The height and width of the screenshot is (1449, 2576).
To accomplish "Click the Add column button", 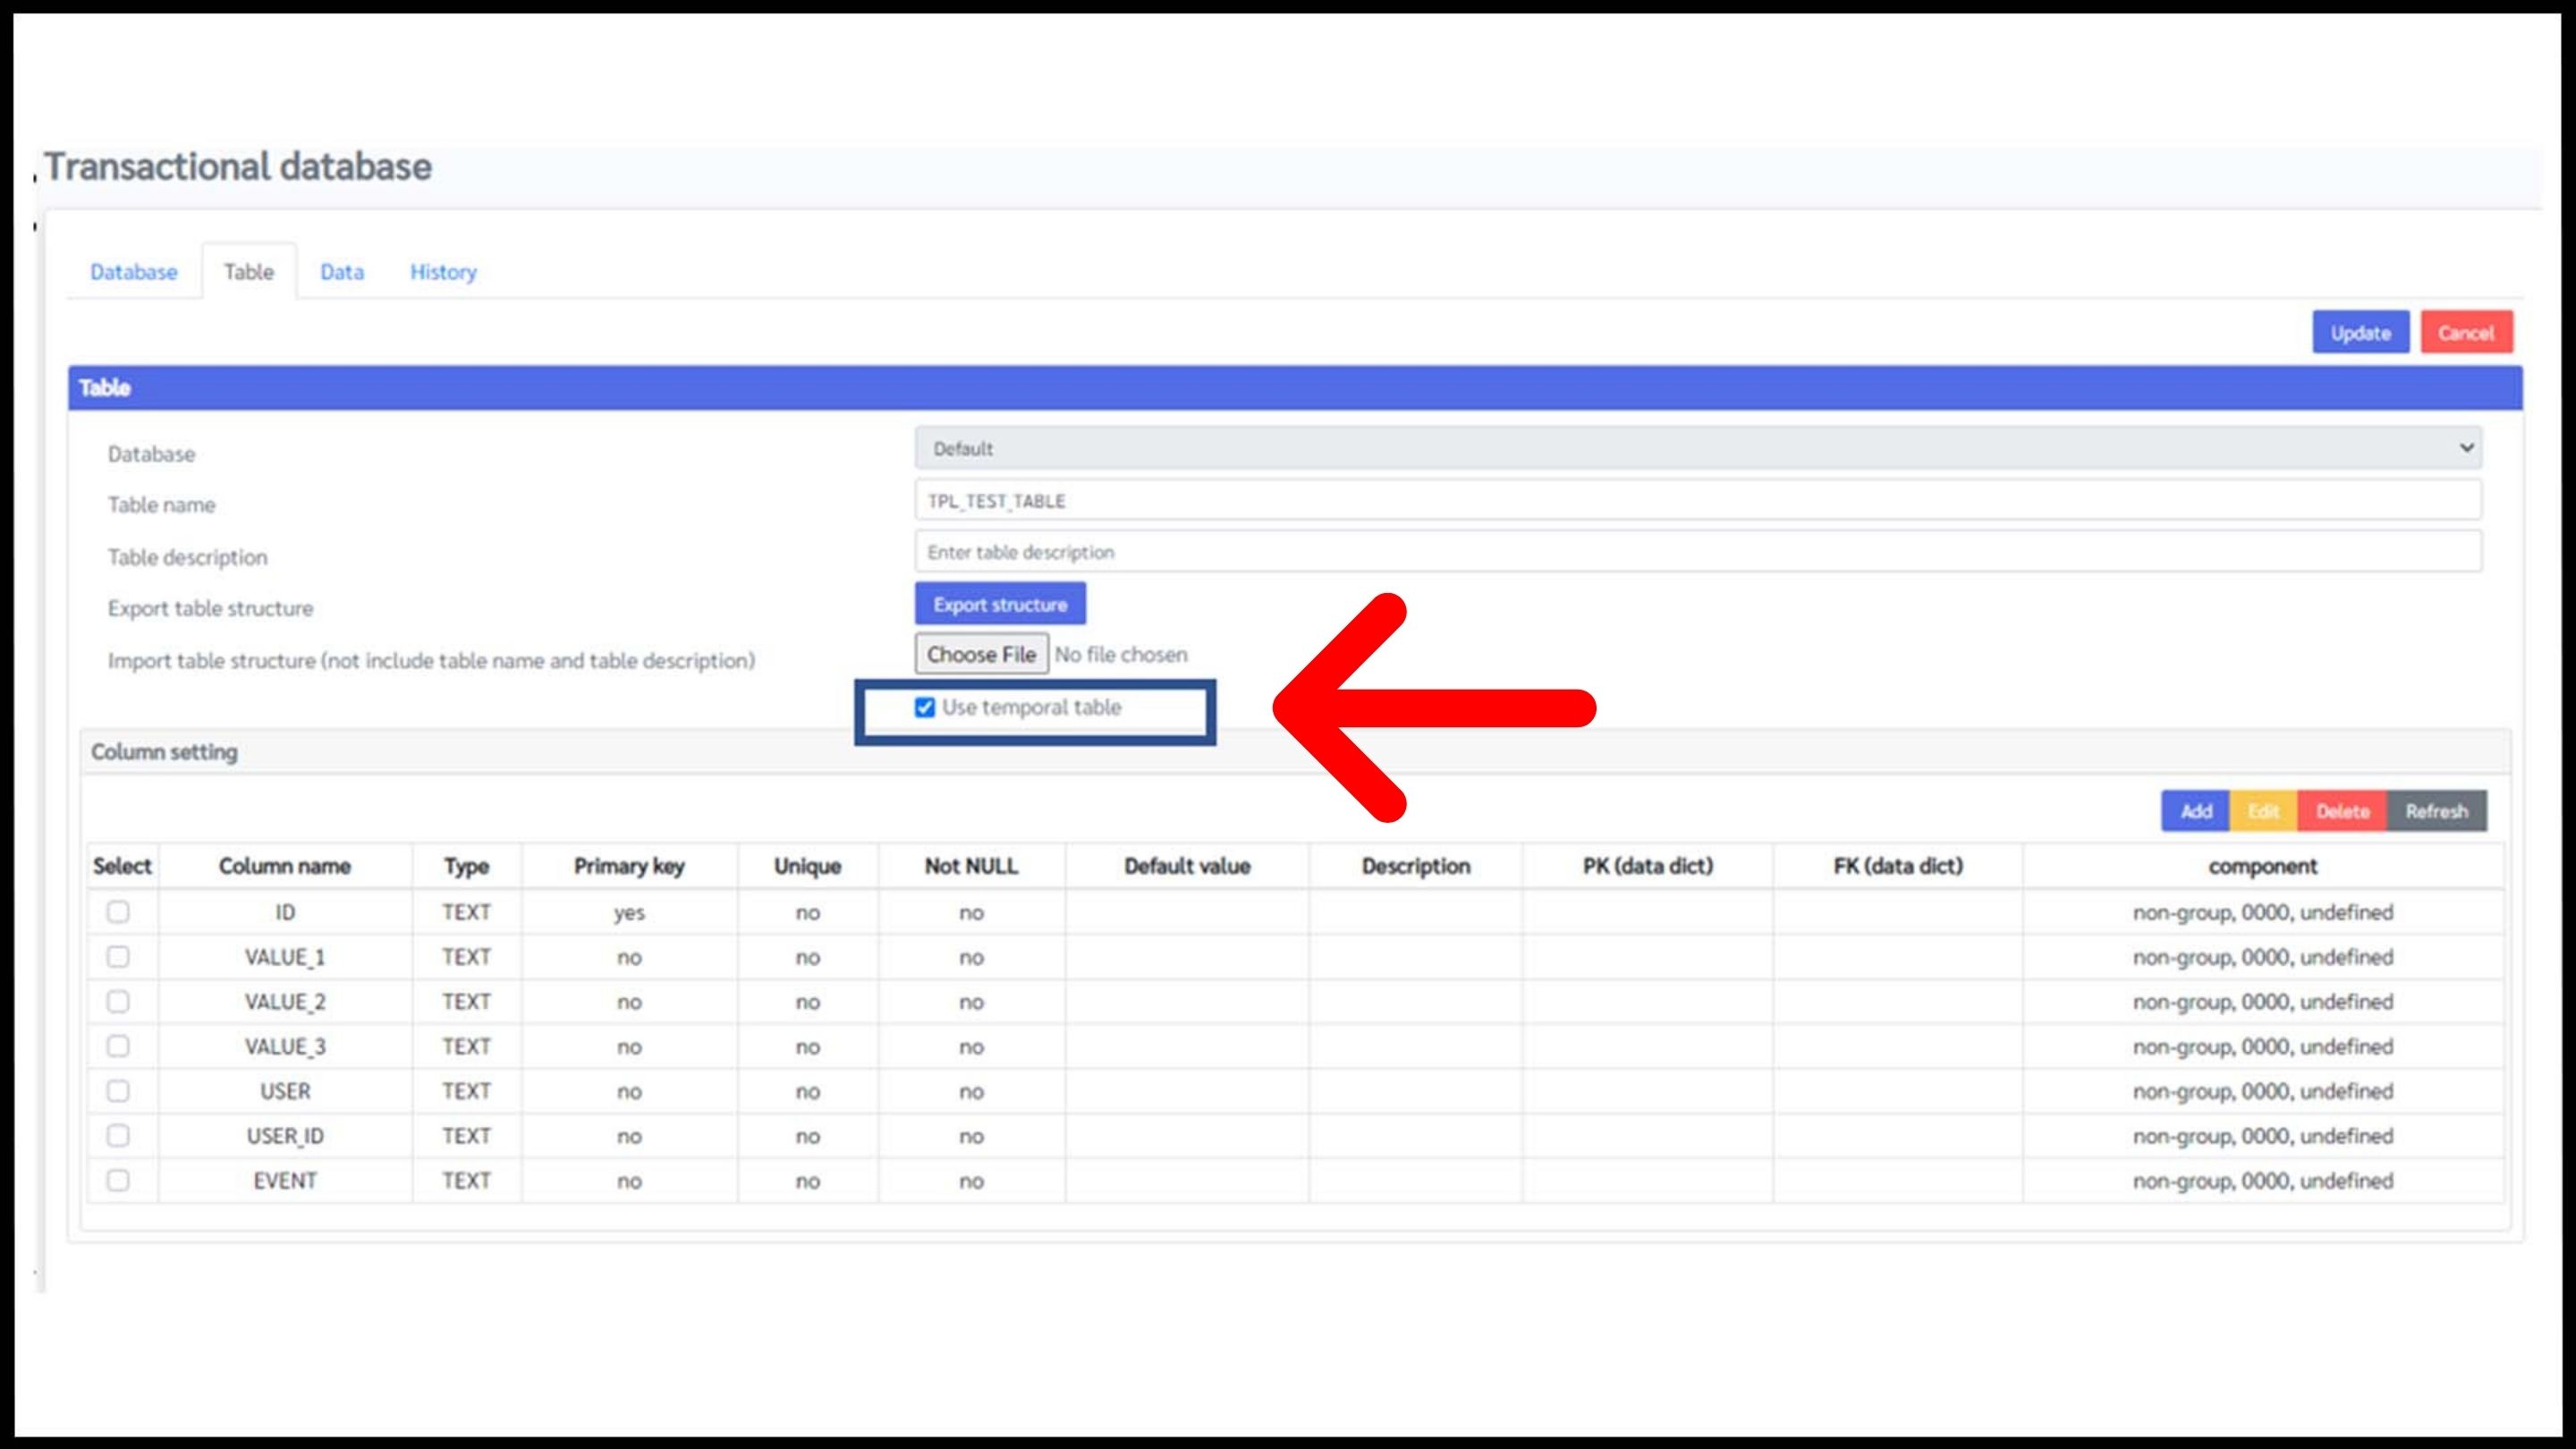I will click(x=2196, y=811).
